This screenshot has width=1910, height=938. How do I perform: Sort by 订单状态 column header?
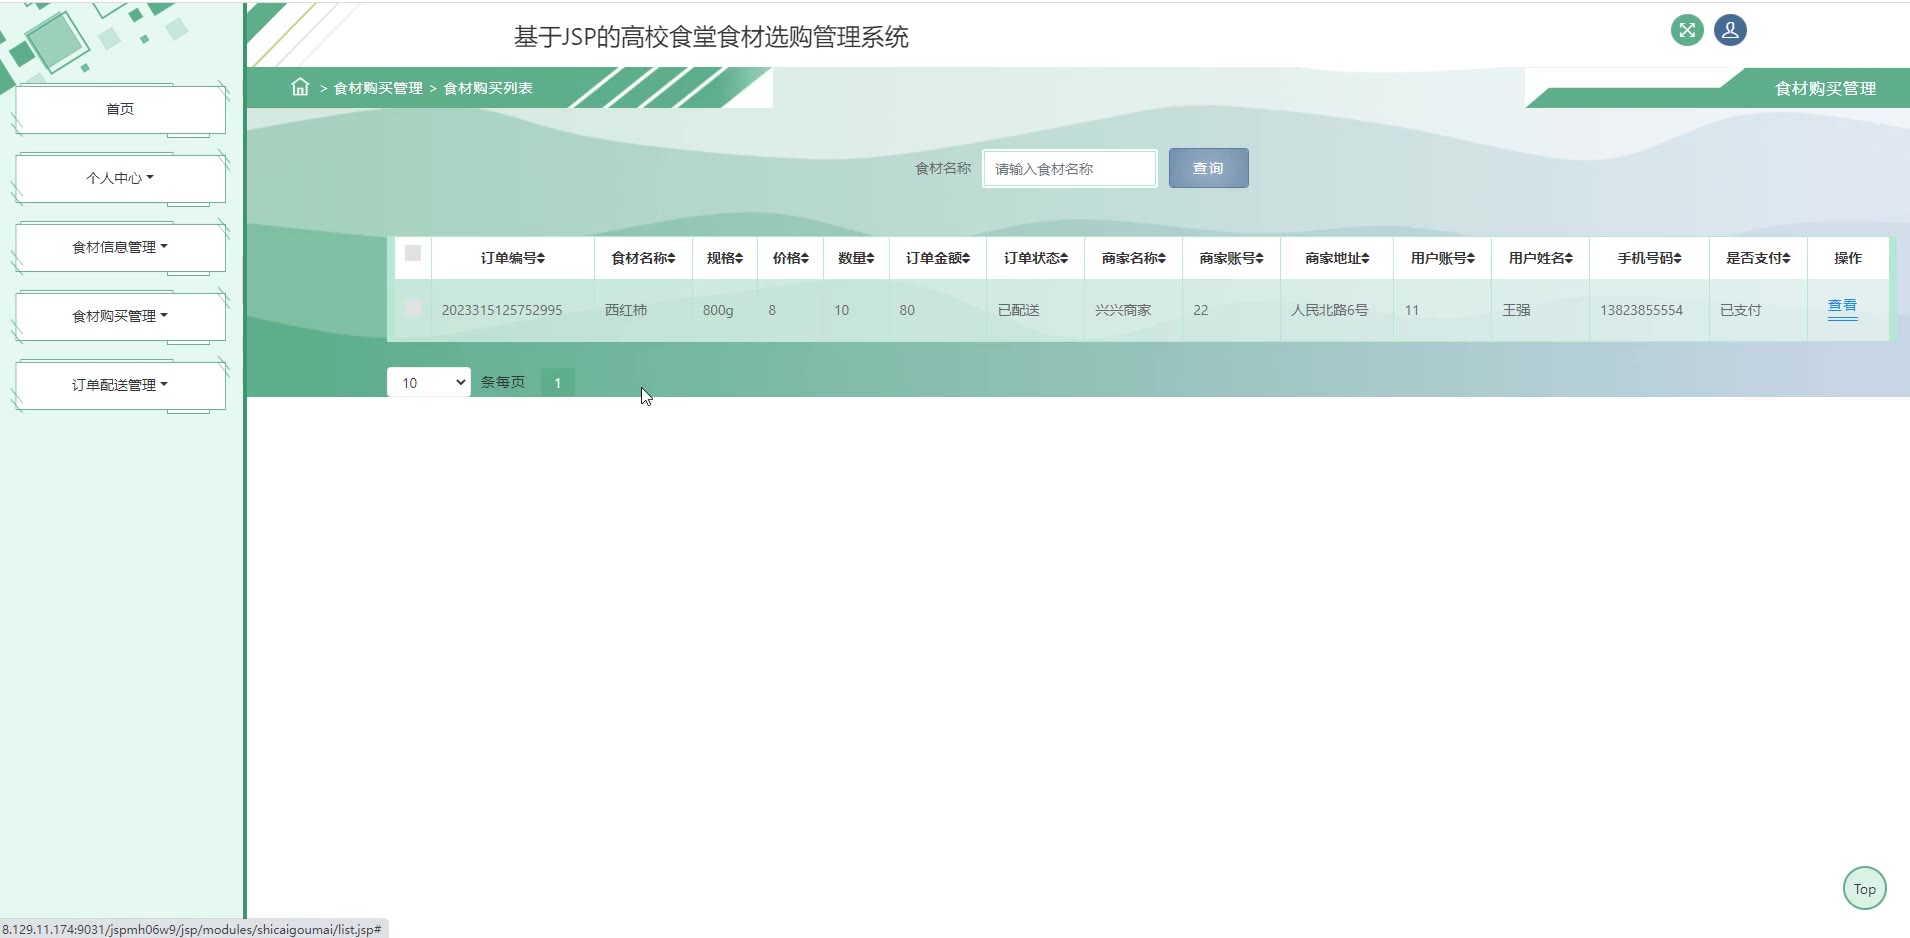pos(1036,258)
